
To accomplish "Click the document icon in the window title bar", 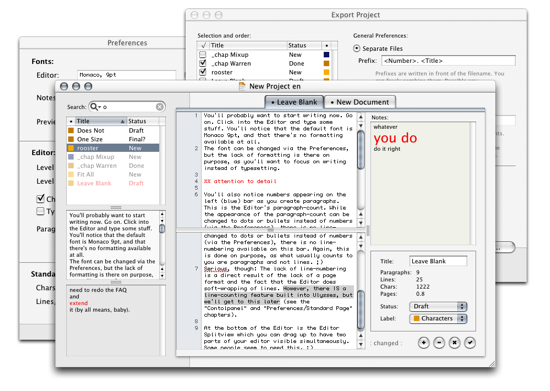I will [242, 86].
